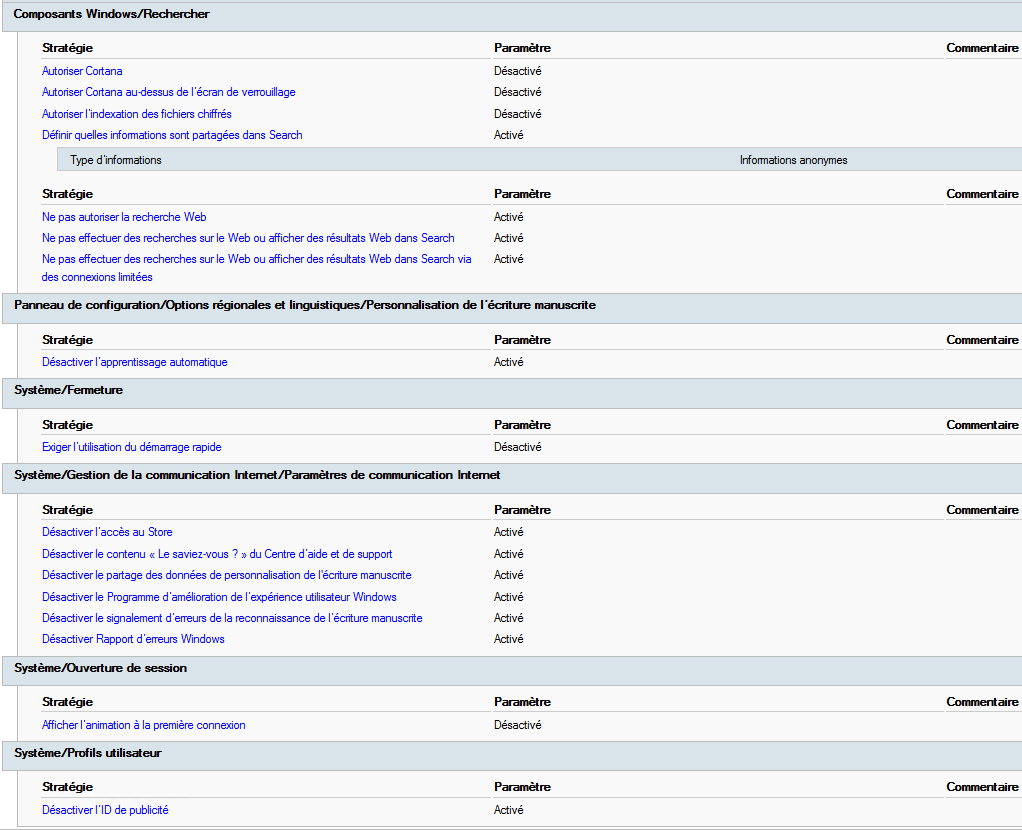The width and height of the screenshot is (1022, 830).
Task: Click 'Exiger l'utilisation du démarrage rapide' link
Action: click(x=131, y=447)
